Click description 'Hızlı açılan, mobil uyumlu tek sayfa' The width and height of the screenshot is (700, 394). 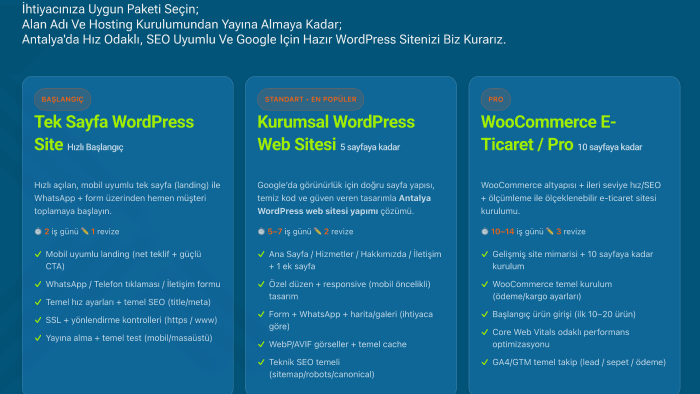pyautogui.click(x=127, y=198)
